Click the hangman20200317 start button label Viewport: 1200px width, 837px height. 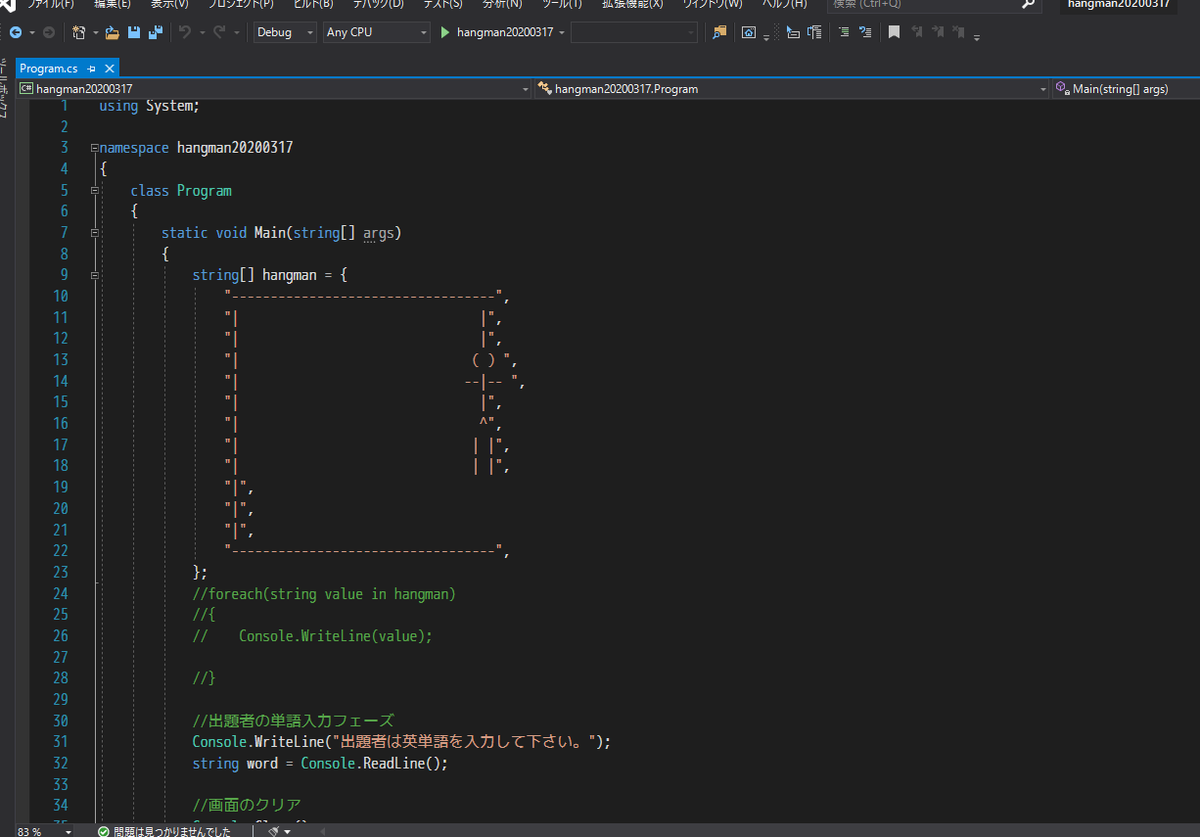505,32
